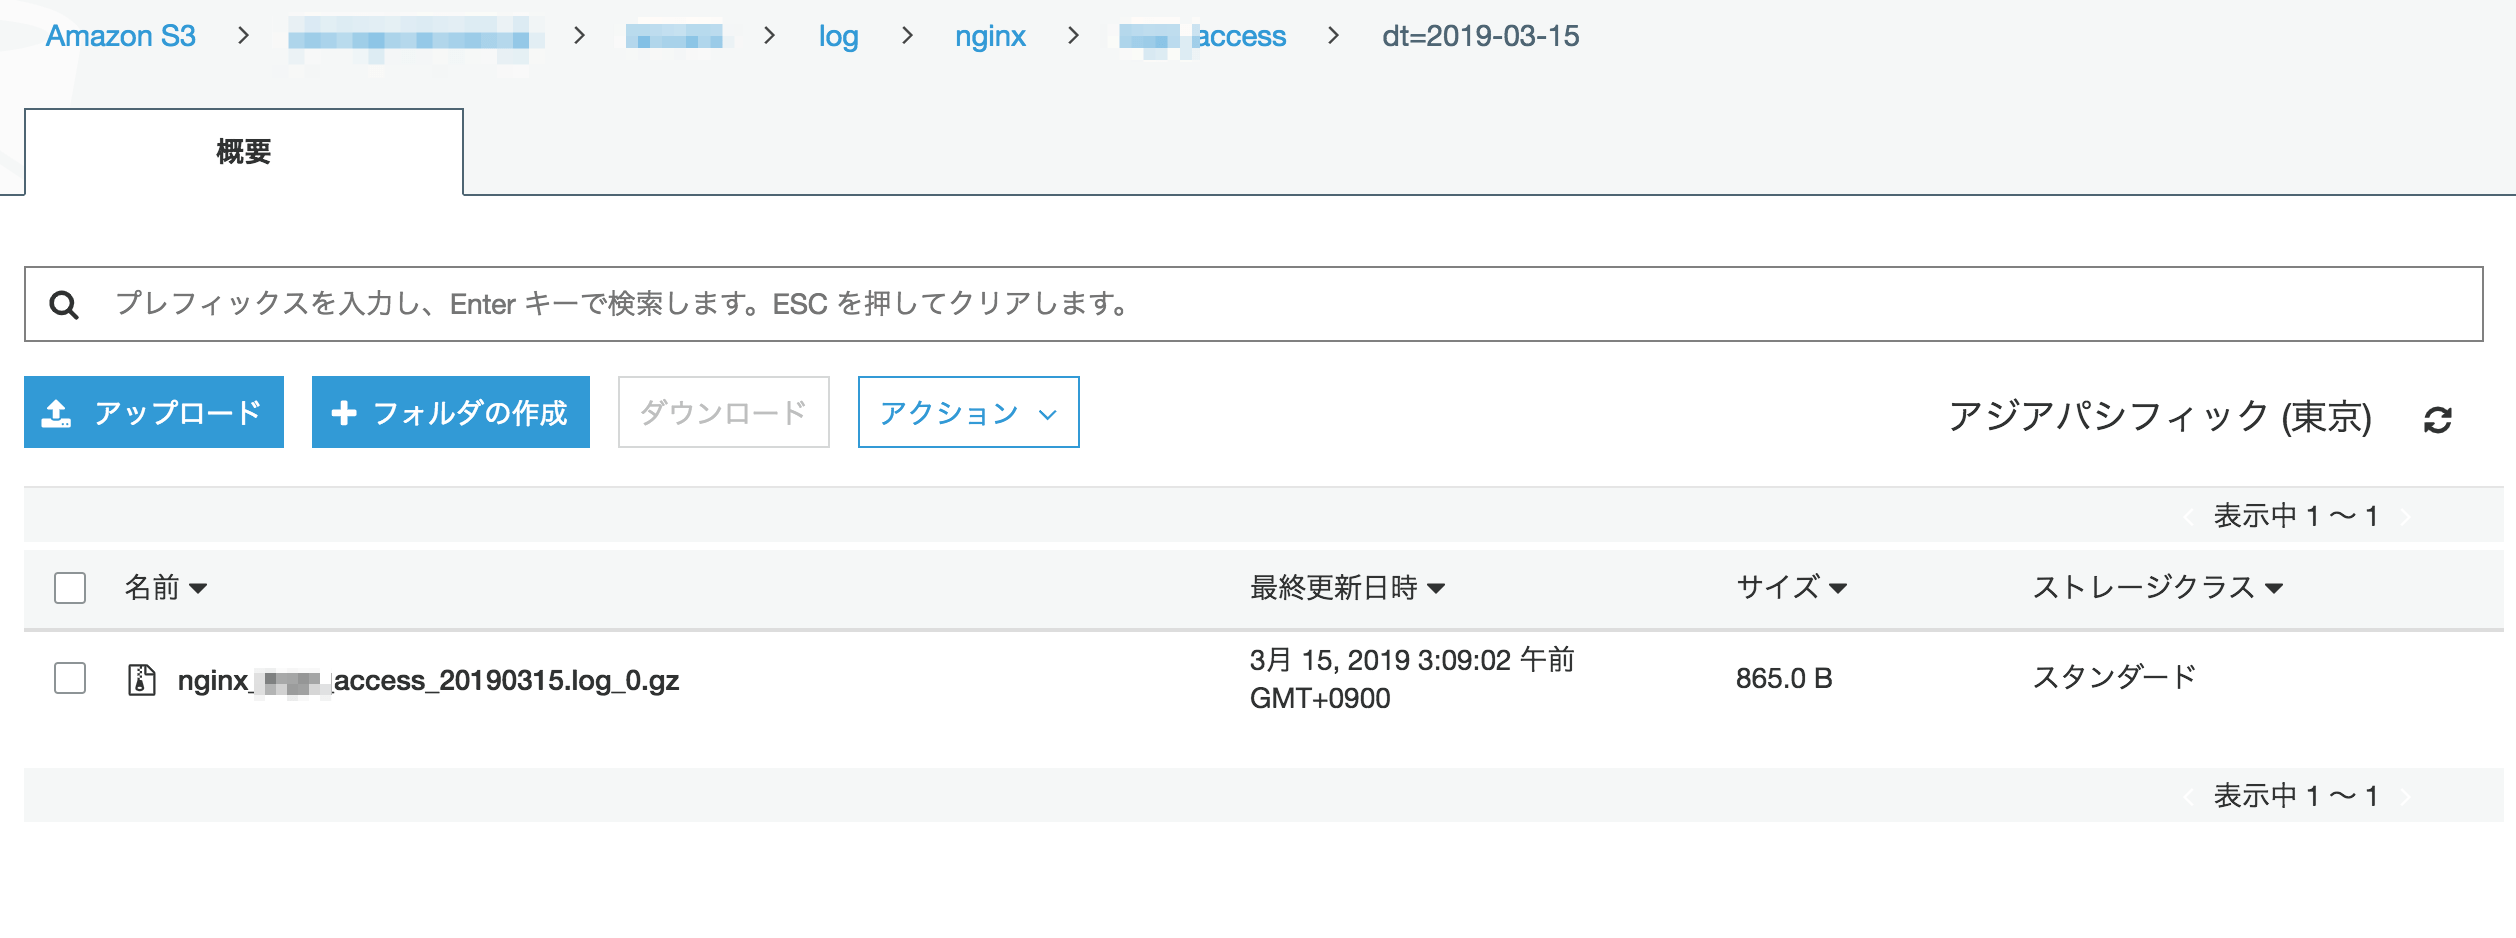This screenshot has height=938, width=2516.
Task: Select the 概要 tab
Action: pos(244,152)
